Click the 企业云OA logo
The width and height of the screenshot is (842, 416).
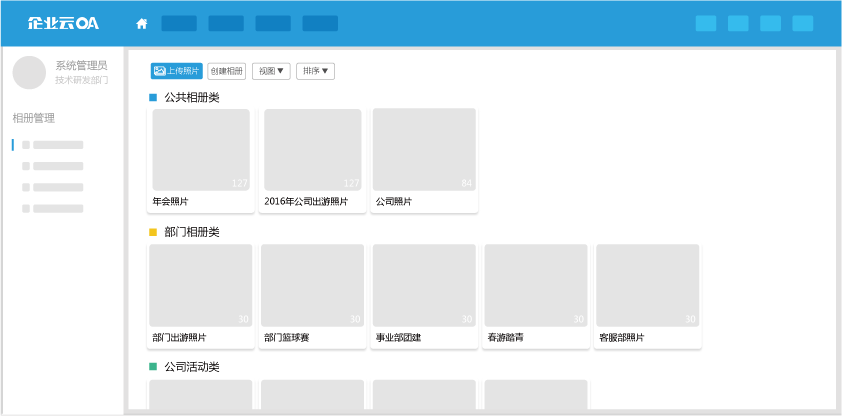(x=63, y=23)
